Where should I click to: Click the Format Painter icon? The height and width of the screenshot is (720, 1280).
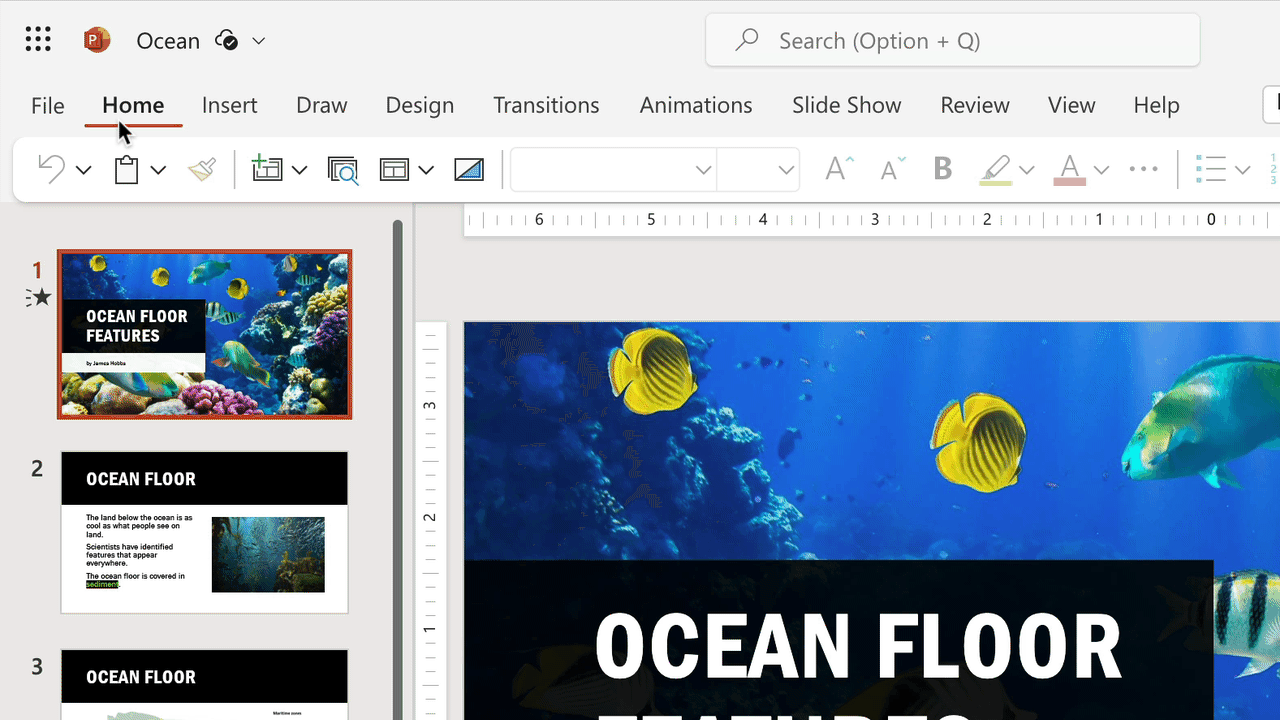(201, 169)
